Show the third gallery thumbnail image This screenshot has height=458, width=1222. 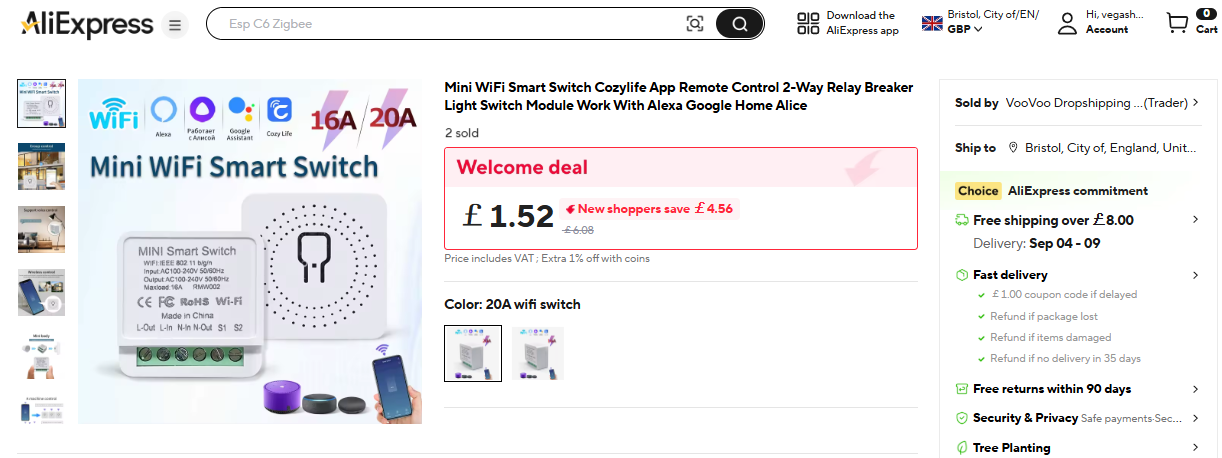click(x=42, y=229)
